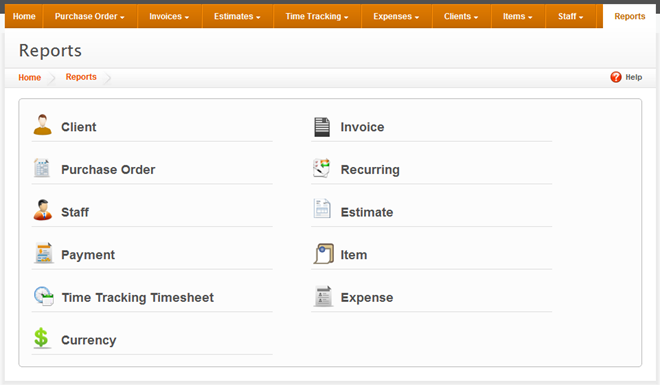Image resolution: width=660 pixels, height=385 pixels.
Task: Click the Recurring report icon
Action: (322, 168)
